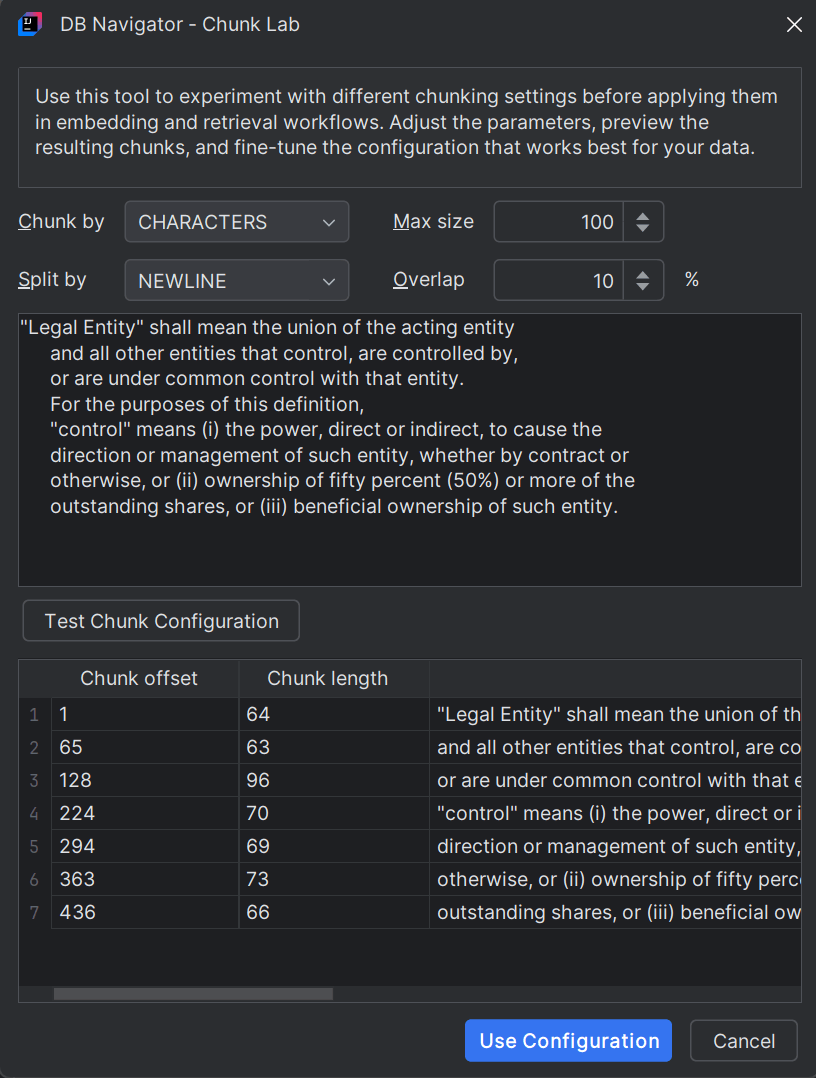Click the chunk length cell 63
The width and height of the screenshot is (816, 1078).
334,747
